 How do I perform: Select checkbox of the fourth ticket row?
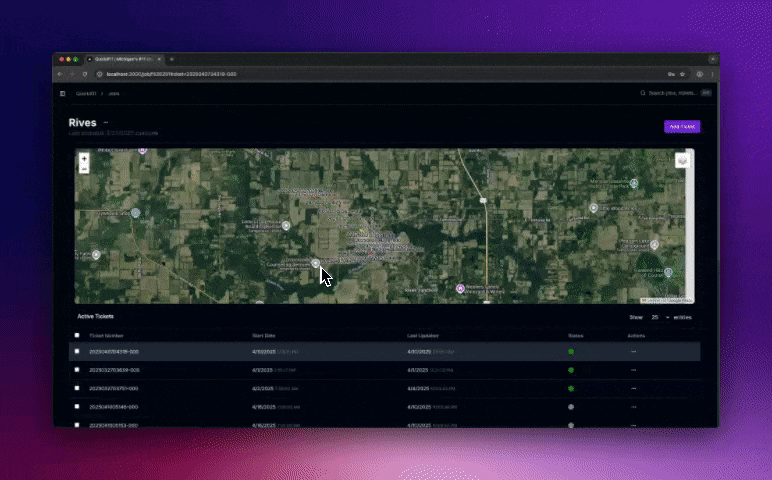(77, 407)
